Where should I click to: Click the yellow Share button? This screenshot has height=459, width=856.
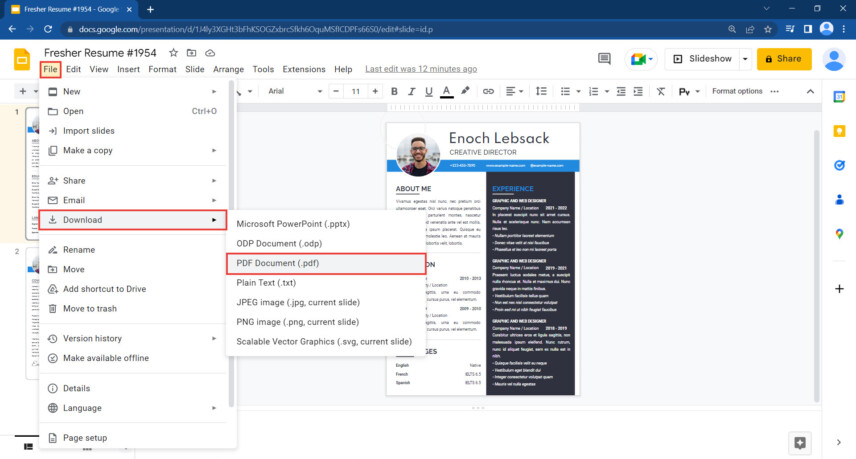[x=784, y=59]
